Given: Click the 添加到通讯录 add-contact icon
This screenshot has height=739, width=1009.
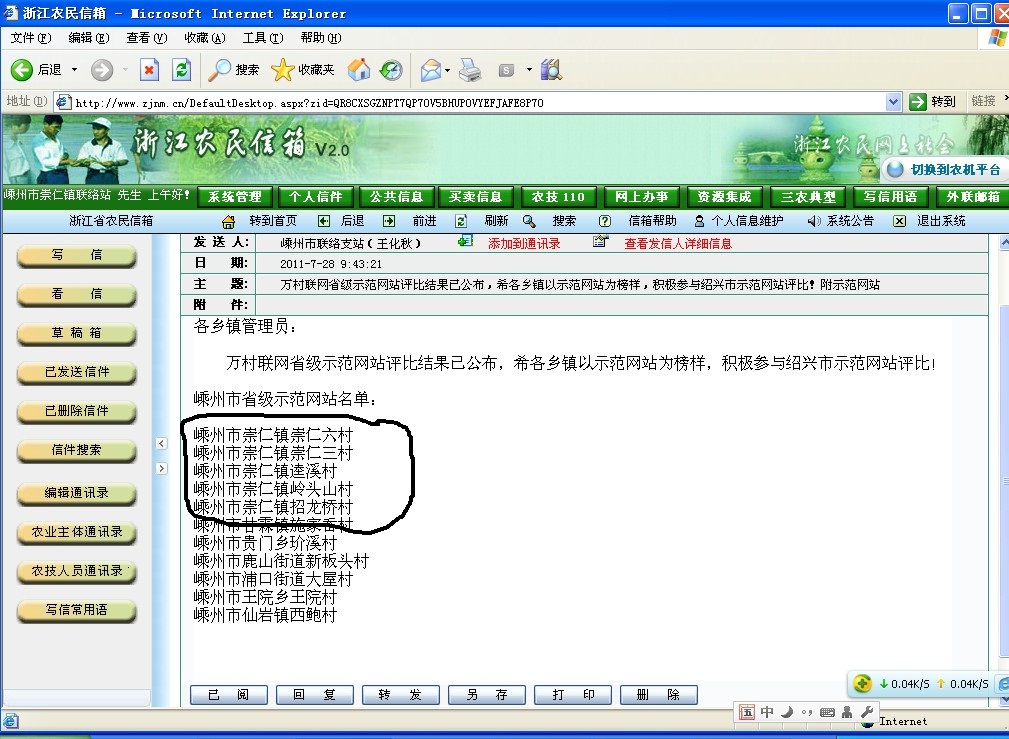Looking at the screenshot, I should (x=463, y=242).
